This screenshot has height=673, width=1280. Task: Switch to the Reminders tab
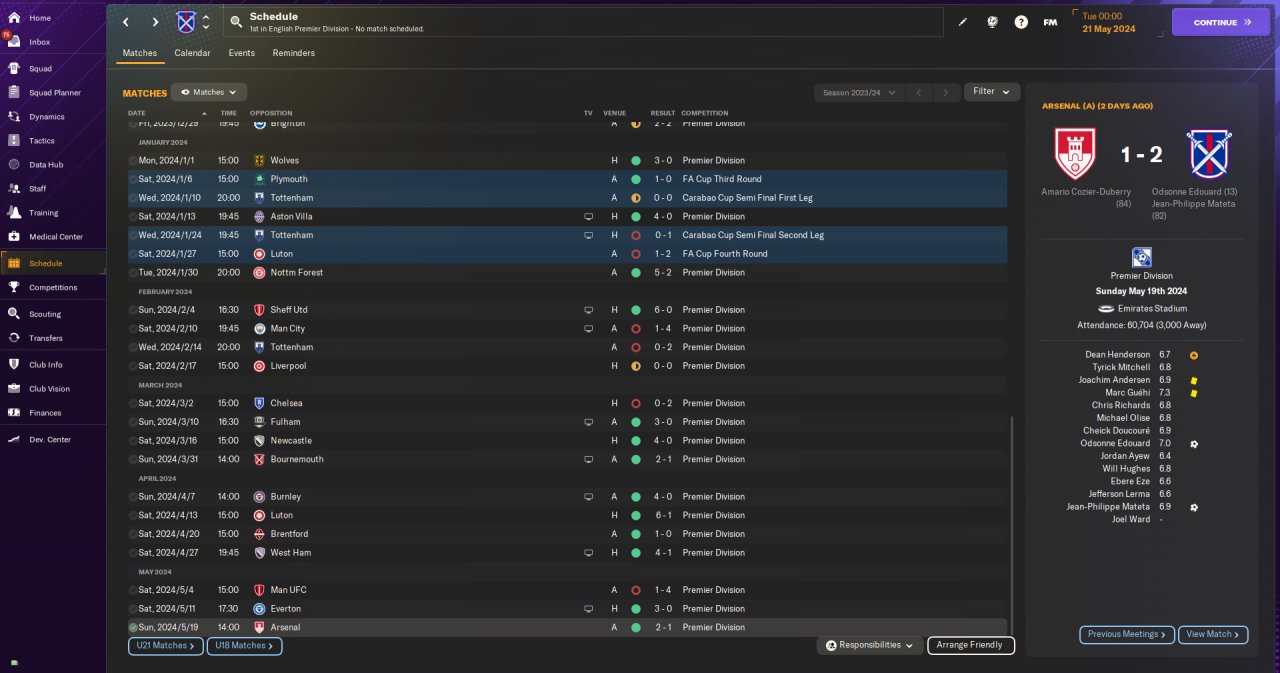coord(294,53)
